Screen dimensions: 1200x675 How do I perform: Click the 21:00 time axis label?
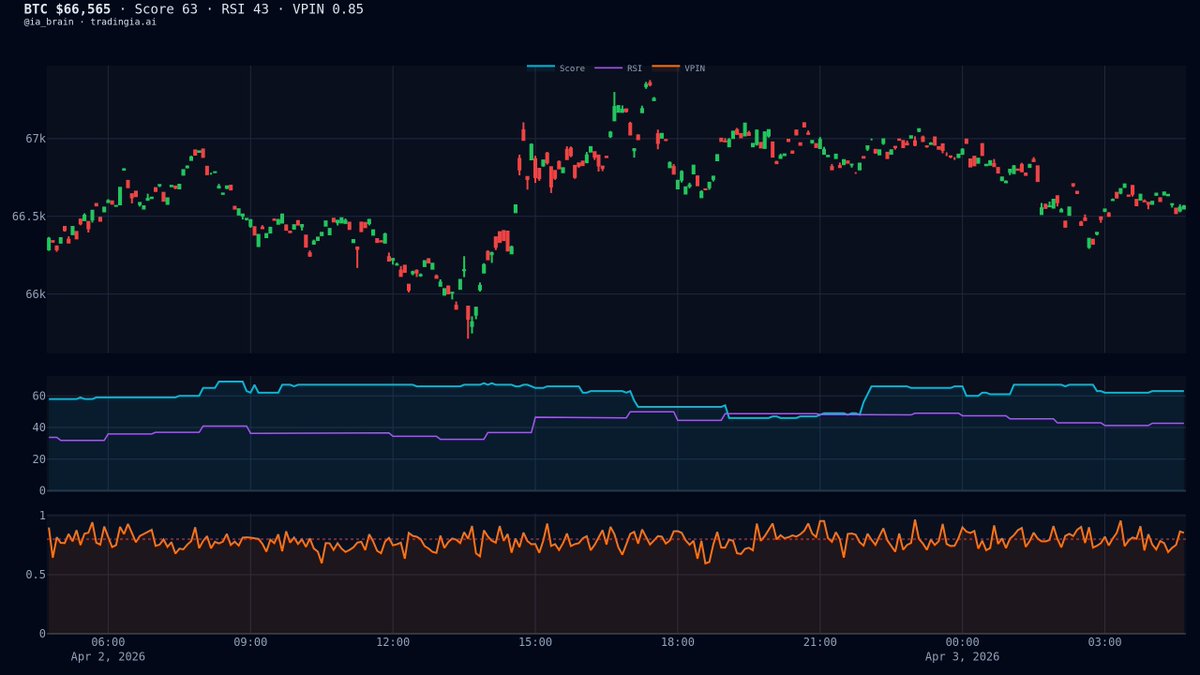tap(820, 642)
